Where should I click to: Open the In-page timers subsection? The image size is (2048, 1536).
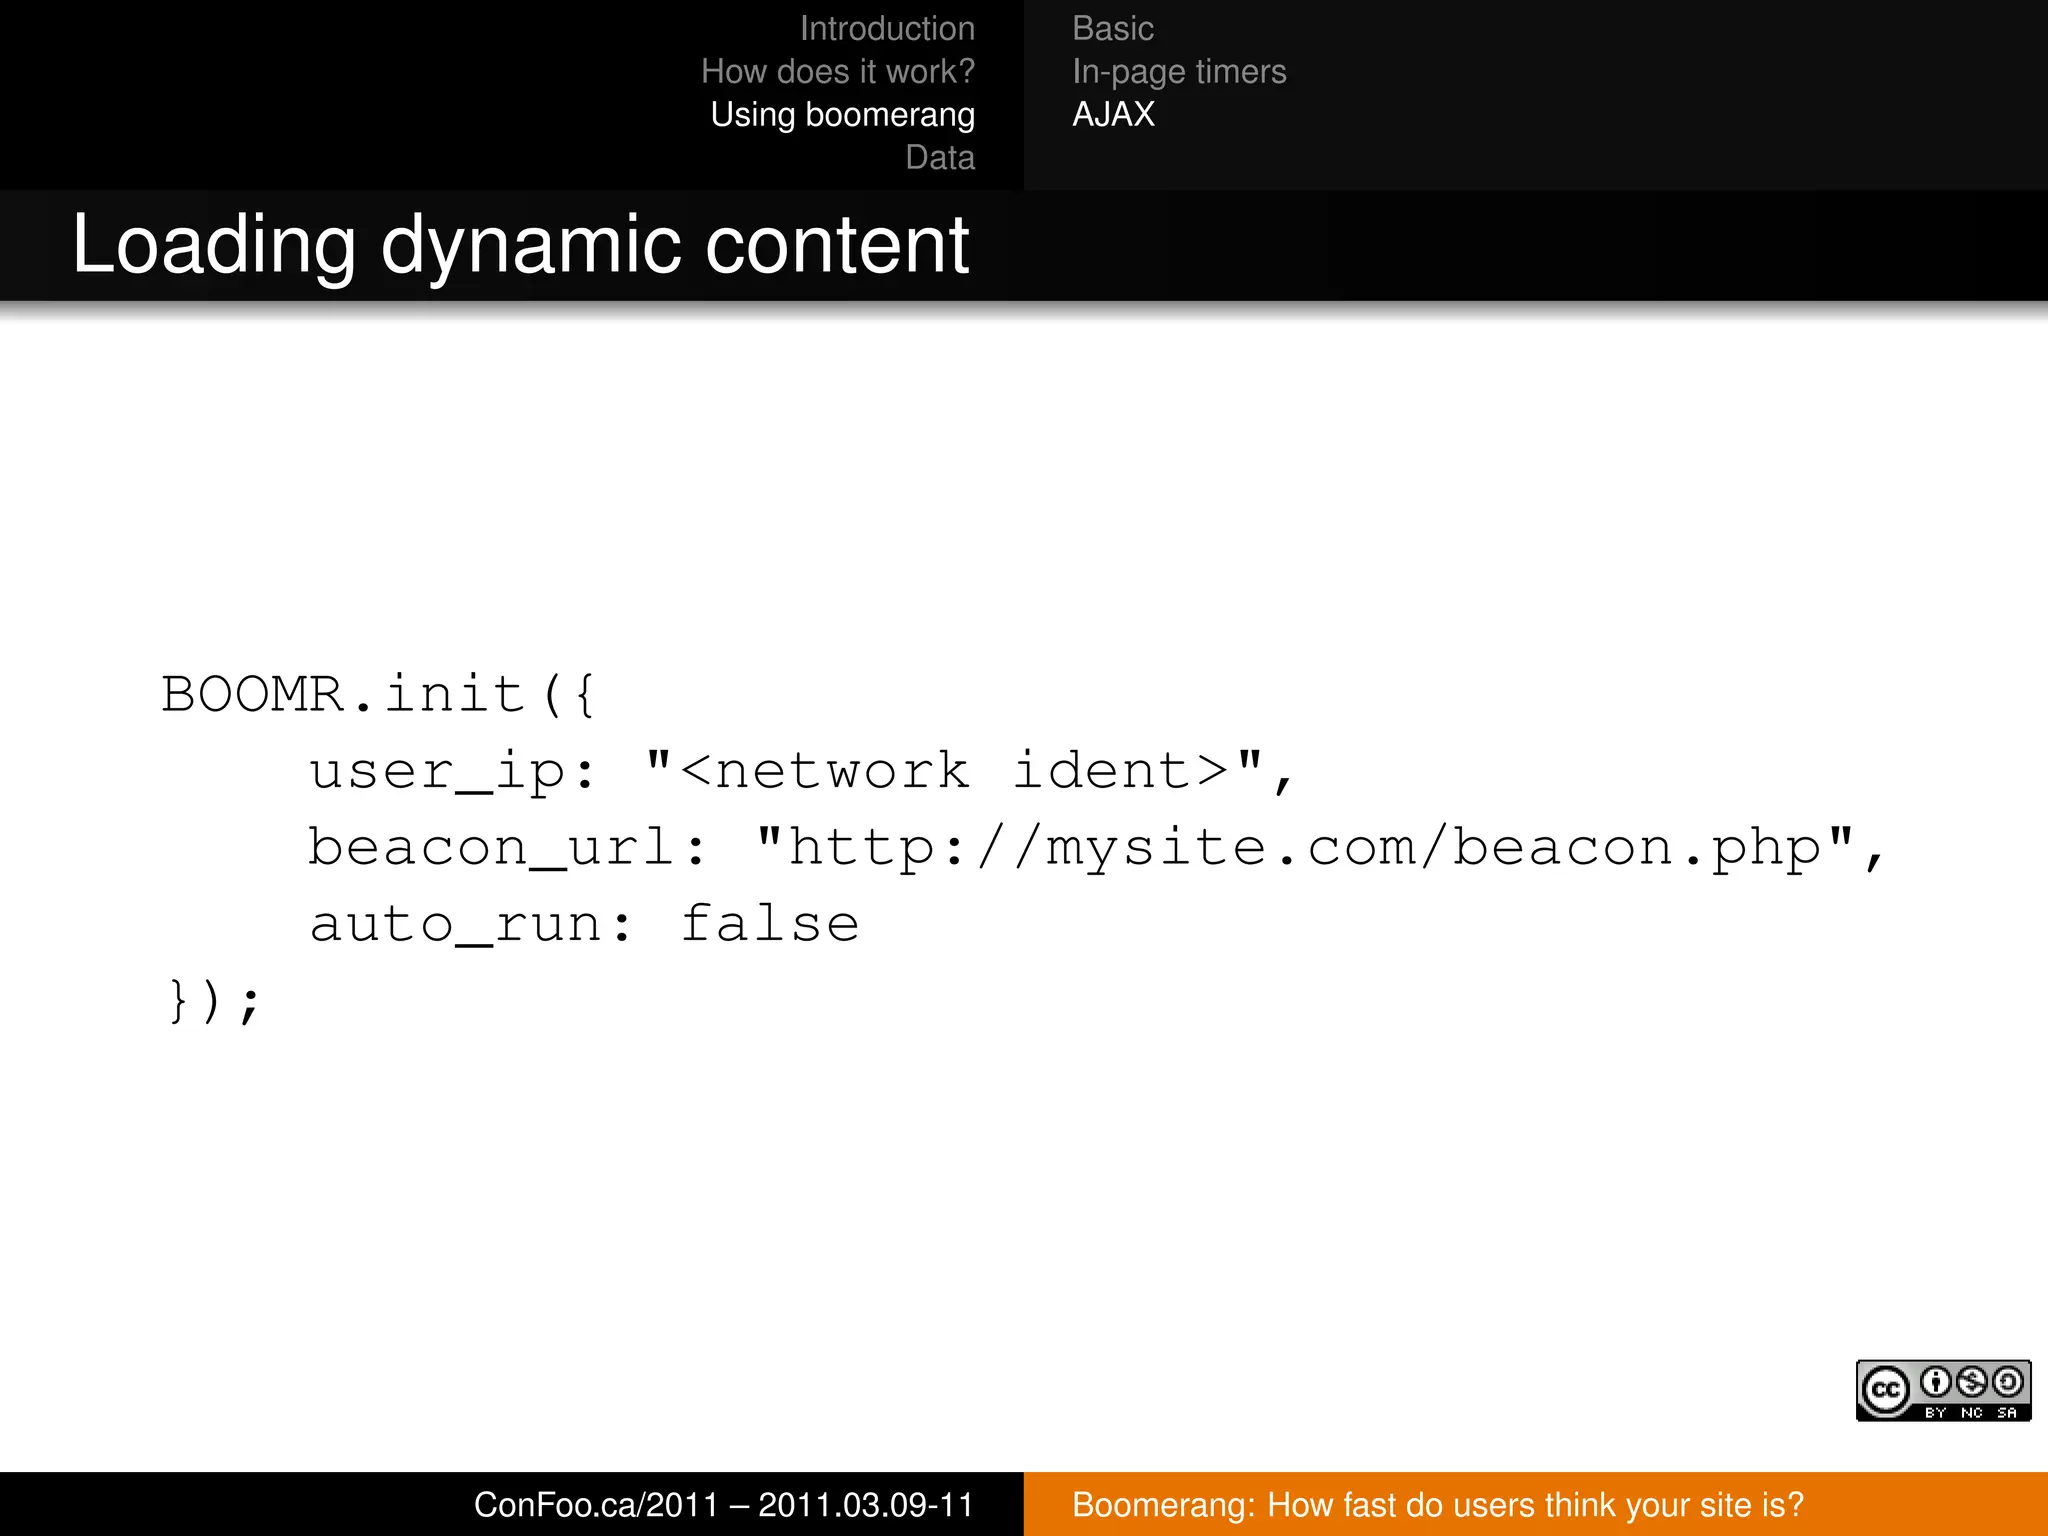[x=1179, y=72]
